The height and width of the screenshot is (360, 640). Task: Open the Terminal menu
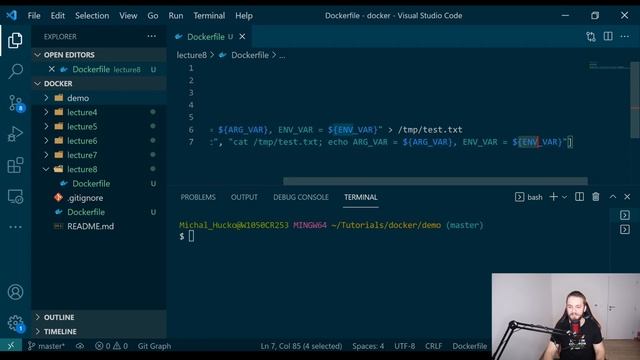[209, 16]
